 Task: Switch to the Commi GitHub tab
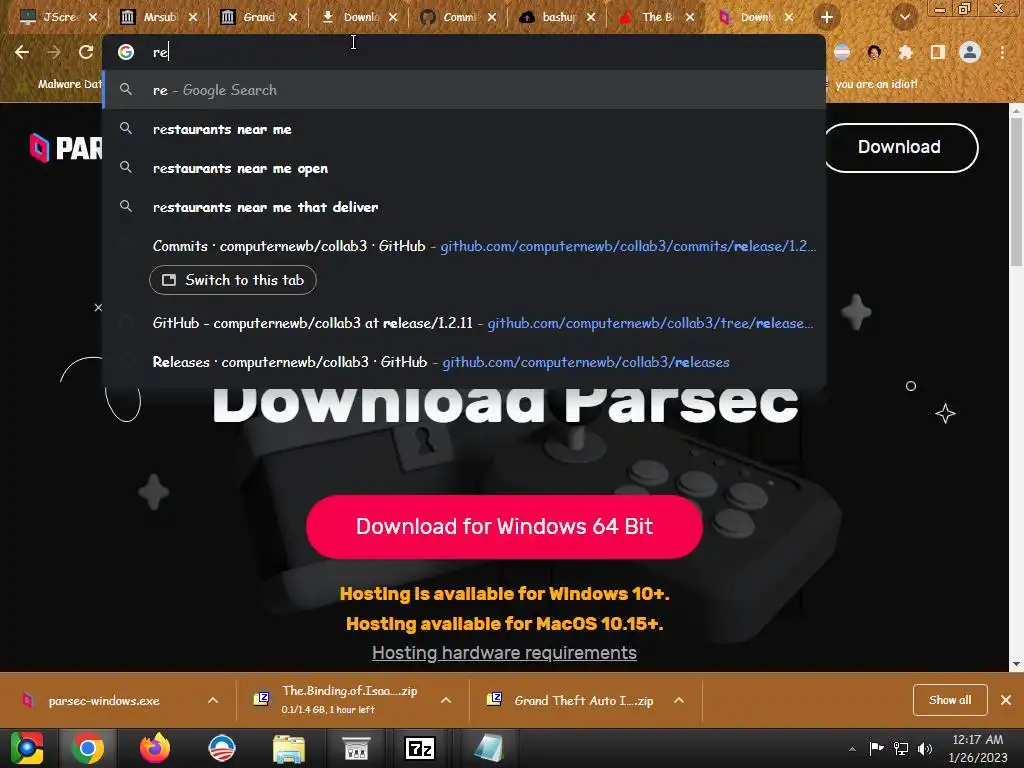click(x=458, y=17)
